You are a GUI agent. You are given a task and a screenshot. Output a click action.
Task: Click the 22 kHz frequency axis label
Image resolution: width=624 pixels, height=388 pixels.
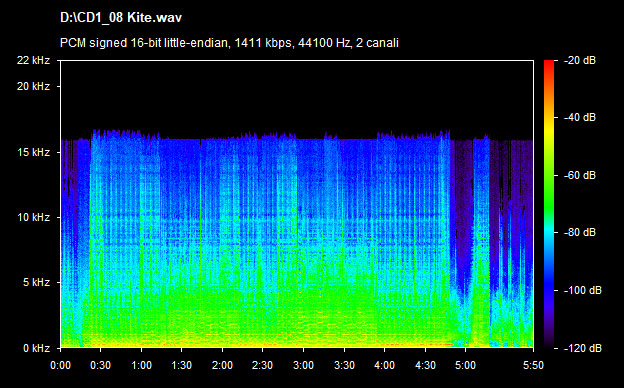(x=33, y=60)
